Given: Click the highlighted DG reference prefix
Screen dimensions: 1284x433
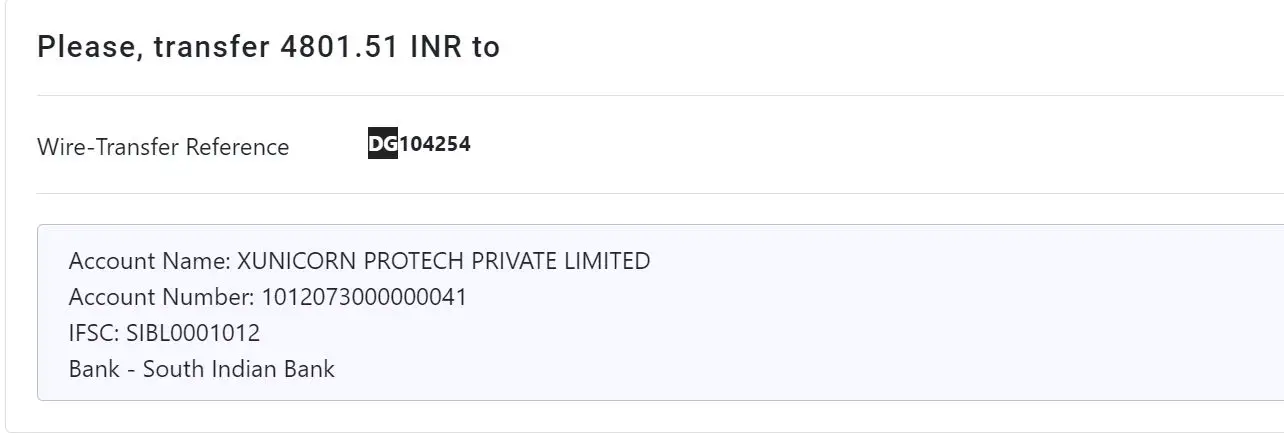Looking at the screenshot, I should pos(383,144).
